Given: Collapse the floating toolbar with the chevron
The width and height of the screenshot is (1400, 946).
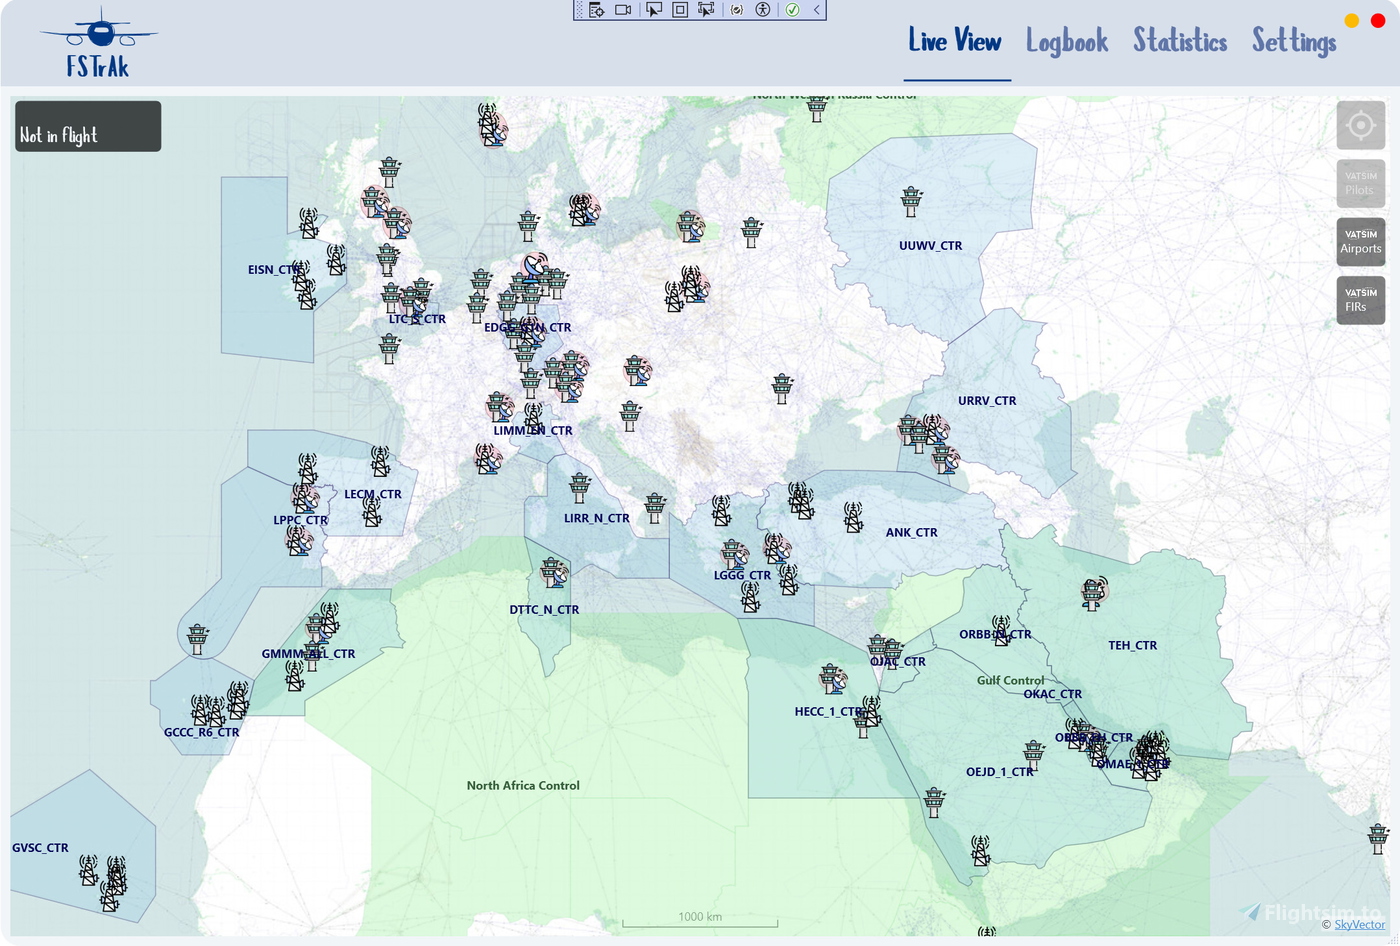Looking at the screenshot, I should [817, 10].
